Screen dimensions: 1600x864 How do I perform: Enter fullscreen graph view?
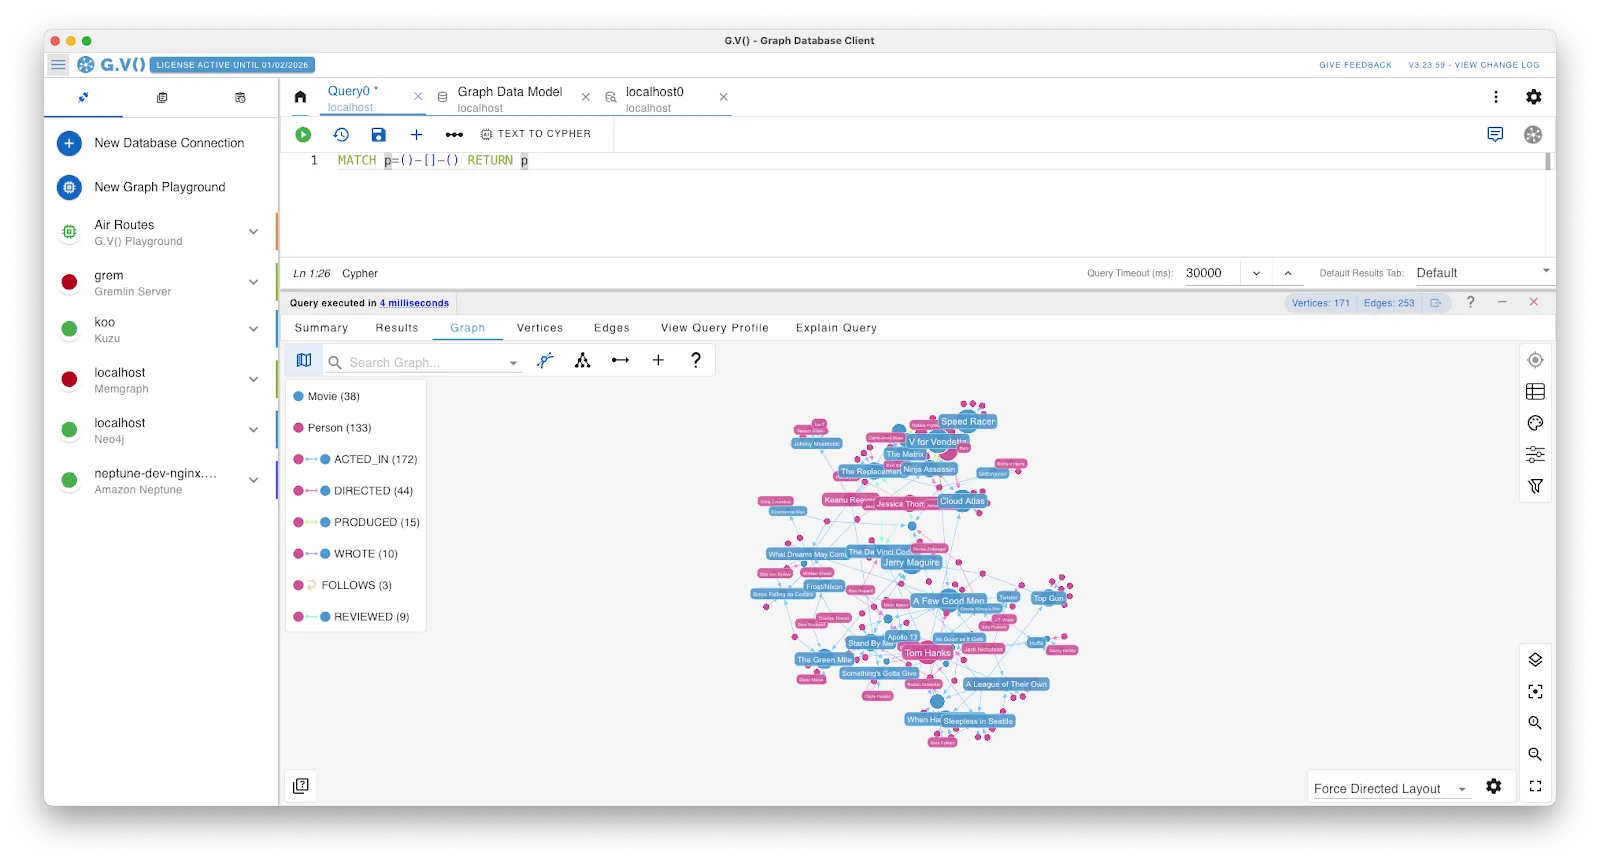point(1535,786)
